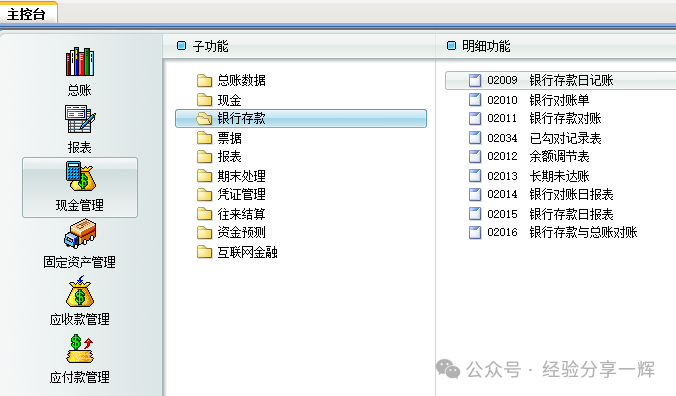Select the 现金管理 module icon
Image resolution: width=676 pixels, height=396 pixels.
(x=80, y=176)
